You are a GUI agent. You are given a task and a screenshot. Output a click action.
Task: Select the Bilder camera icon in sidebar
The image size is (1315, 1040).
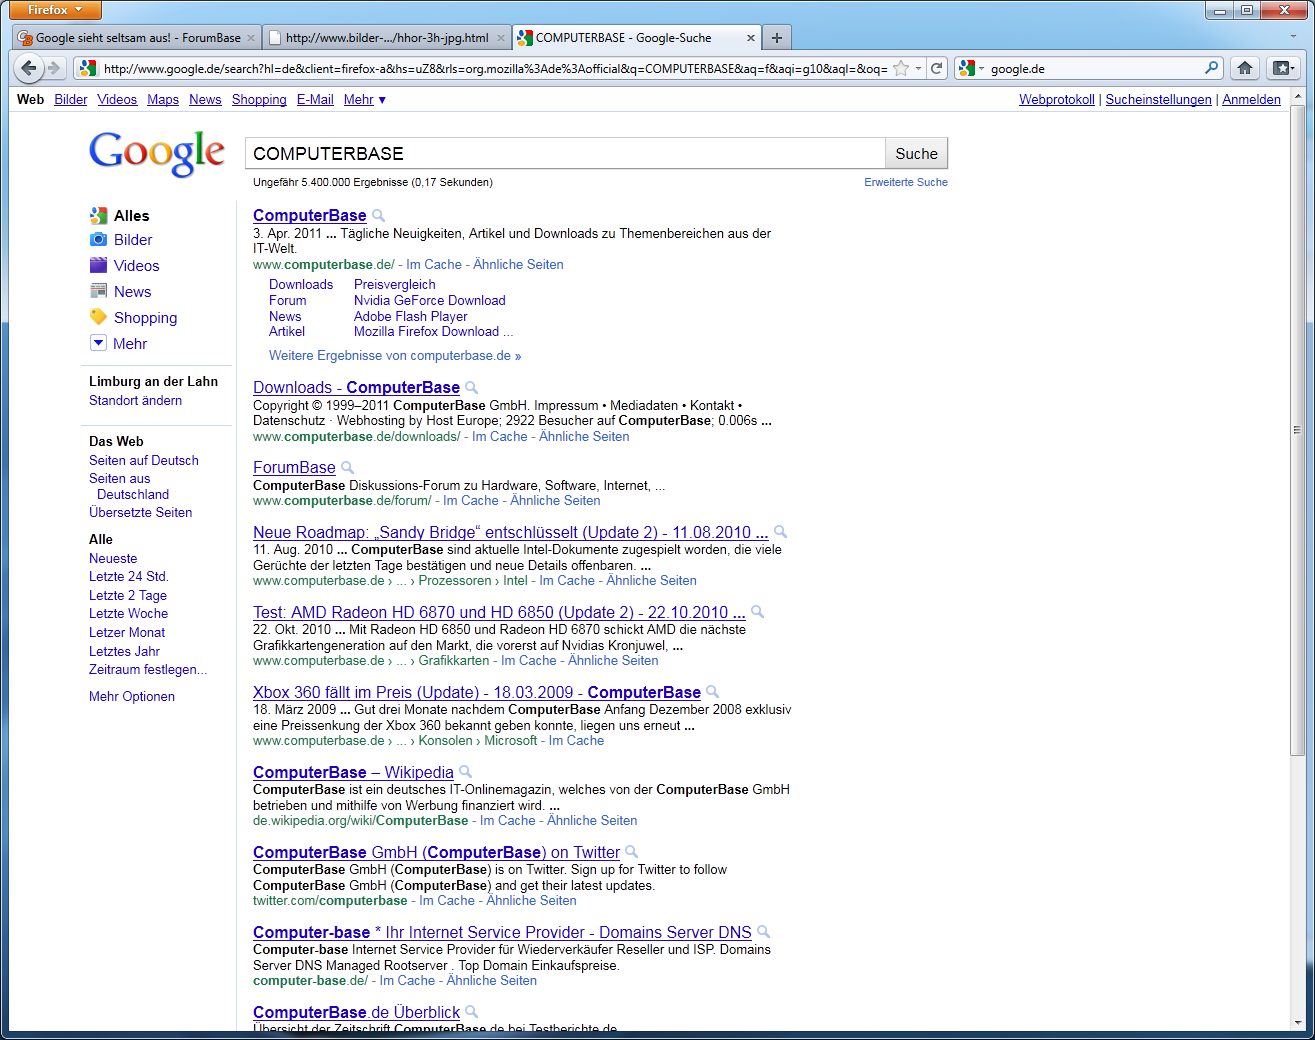(98, 240)
